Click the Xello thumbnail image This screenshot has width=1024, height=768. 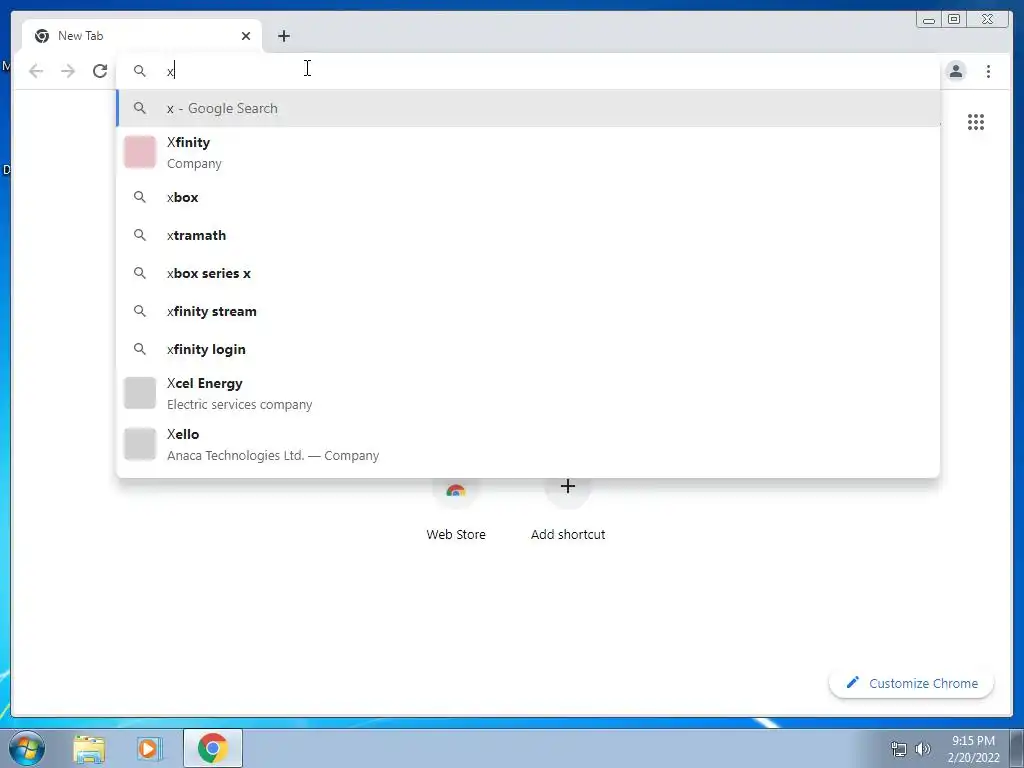[140, 444]
